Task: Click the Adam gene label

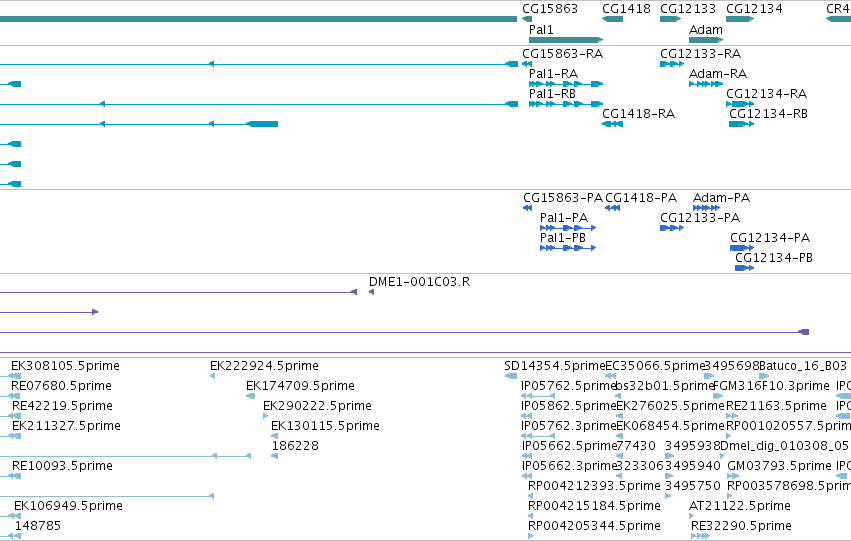Action: [x=706, y=30]
